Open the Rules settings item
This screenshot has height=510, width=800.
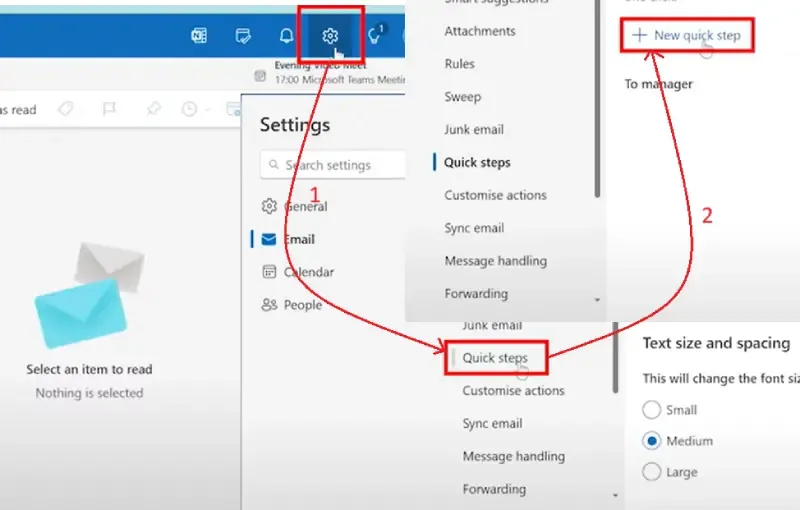click(460, 64)
